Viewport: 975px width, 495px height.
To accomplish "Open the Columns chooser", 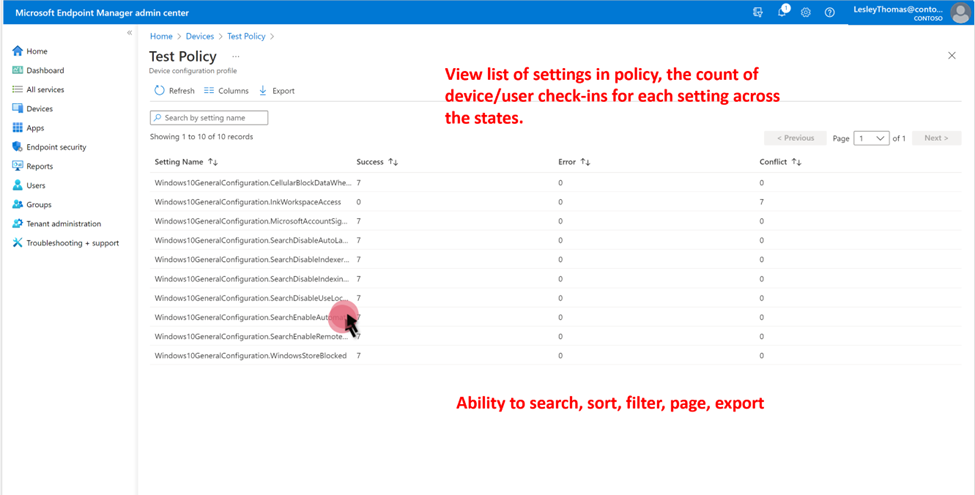I will (226, 91).
